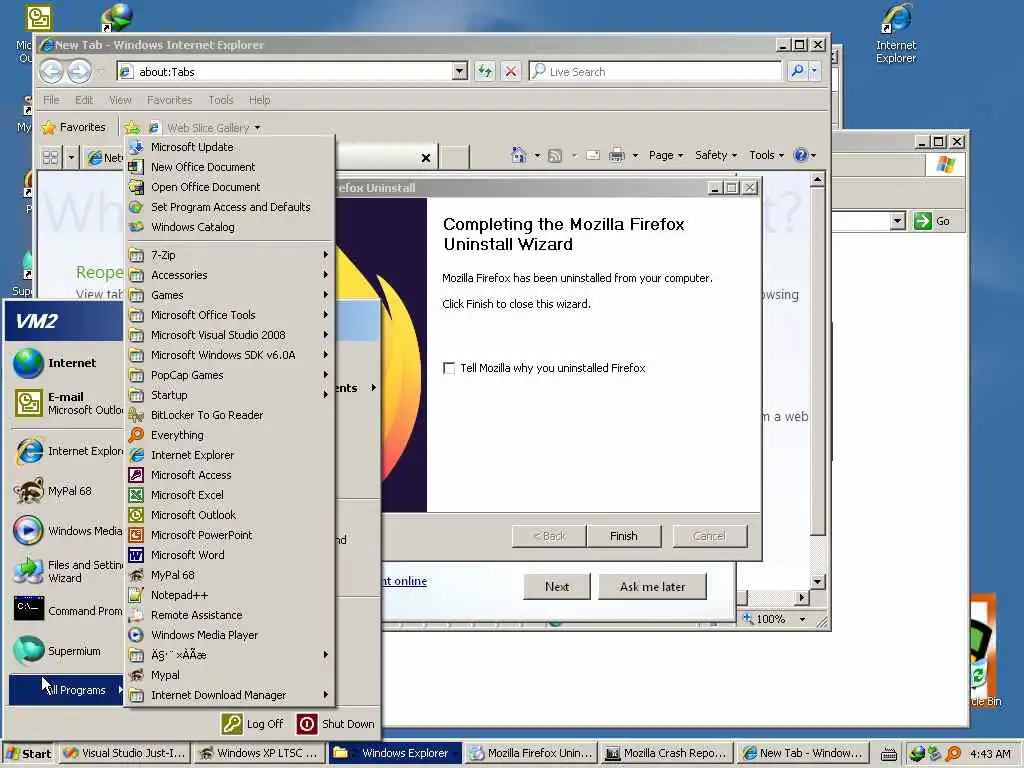Expand the Startup folder
Screen dimensions: 1024x768
(230, 394)
